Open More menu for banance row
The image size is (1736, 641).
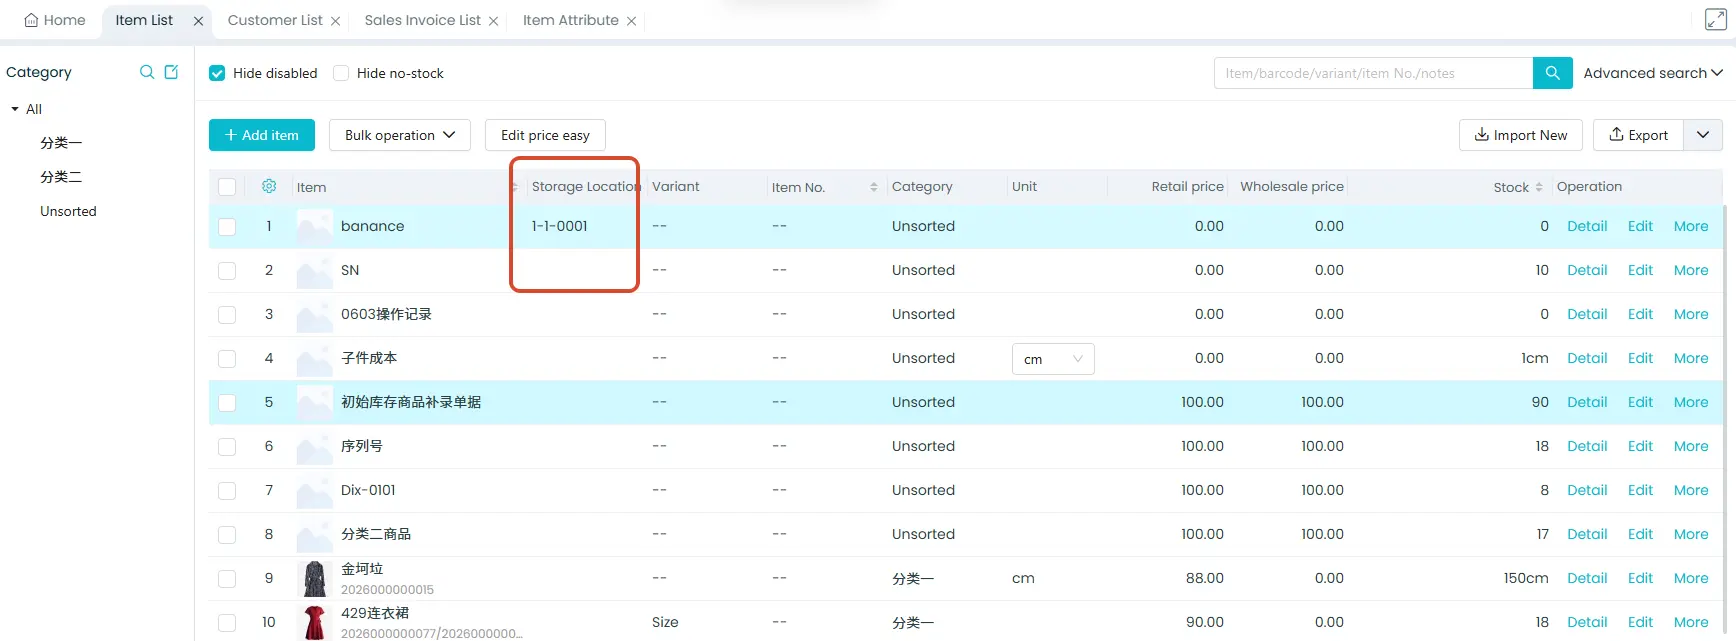[x=1691, y=226]
